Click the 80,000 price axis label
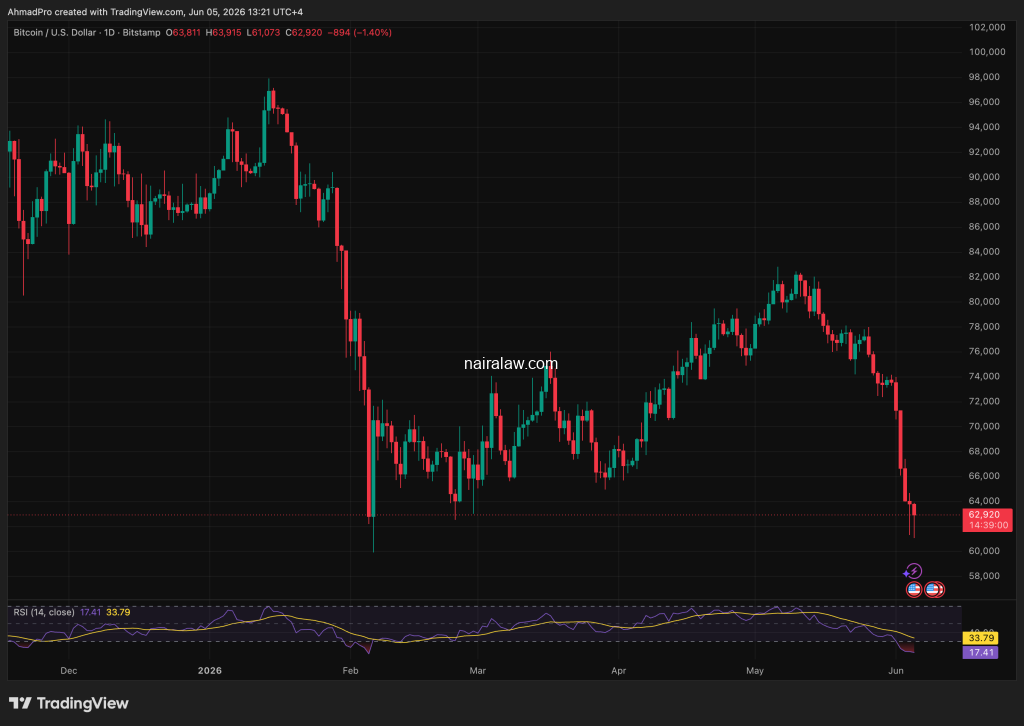This screenshot has width=1024, height=726. [984, 302]
